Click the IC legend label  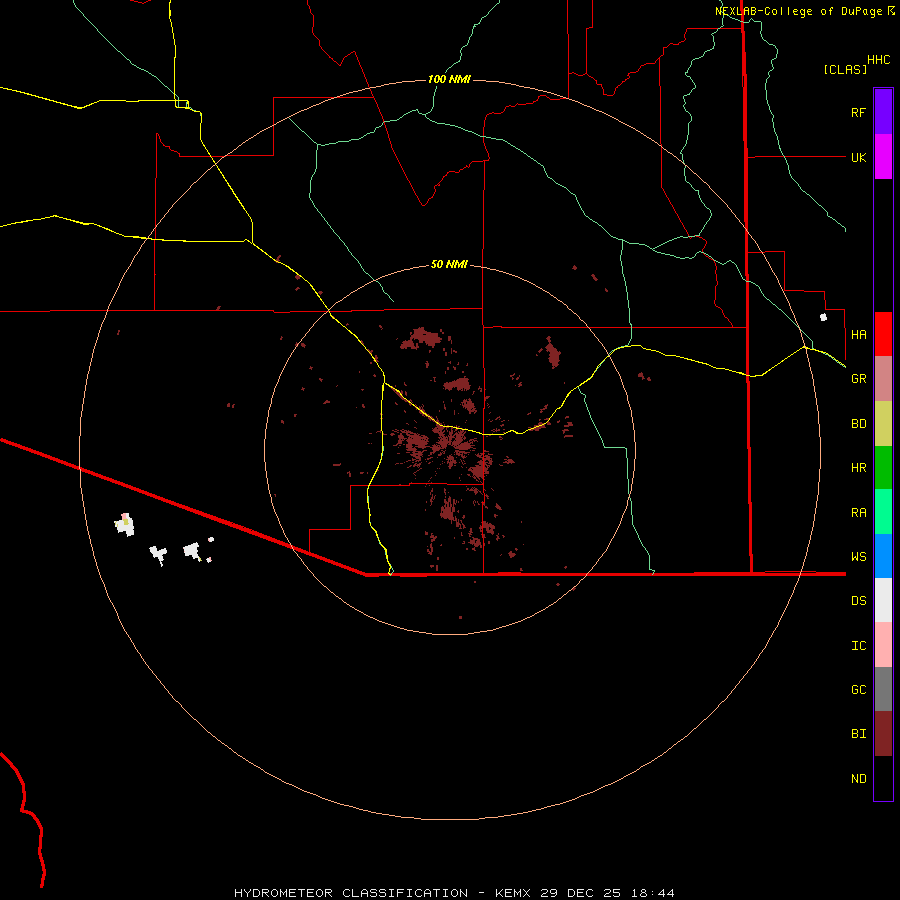(x=858, y=645)
